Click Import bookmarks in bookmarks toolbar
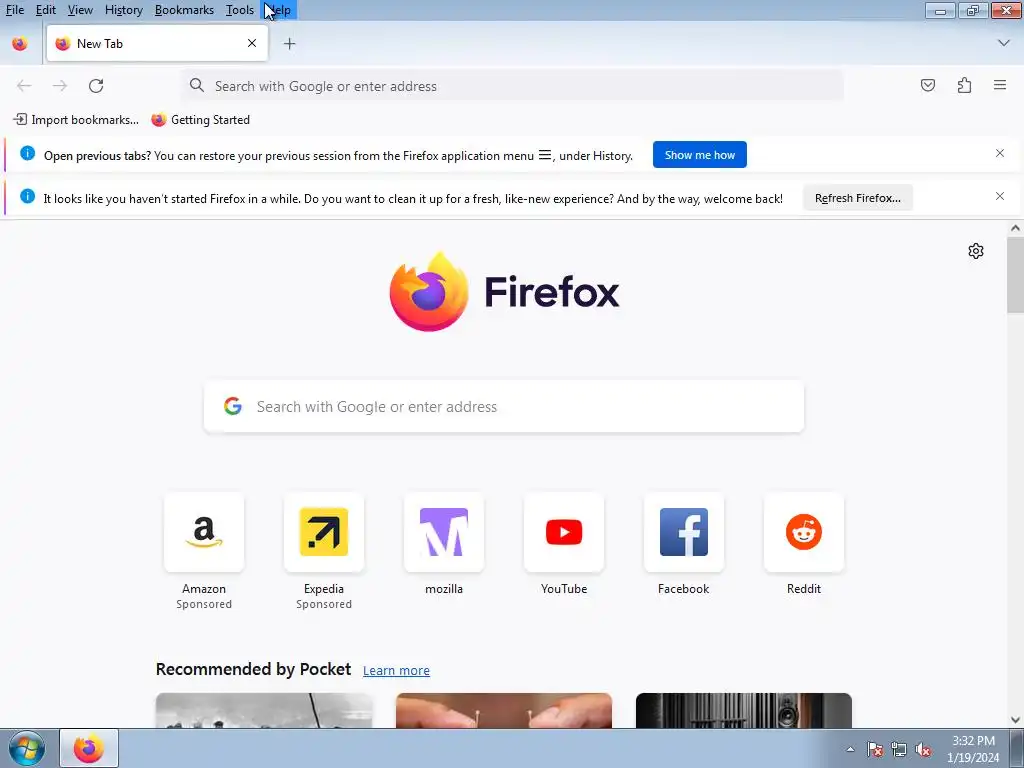Screen dimensions: 1024x768 [x=76, y=120]
